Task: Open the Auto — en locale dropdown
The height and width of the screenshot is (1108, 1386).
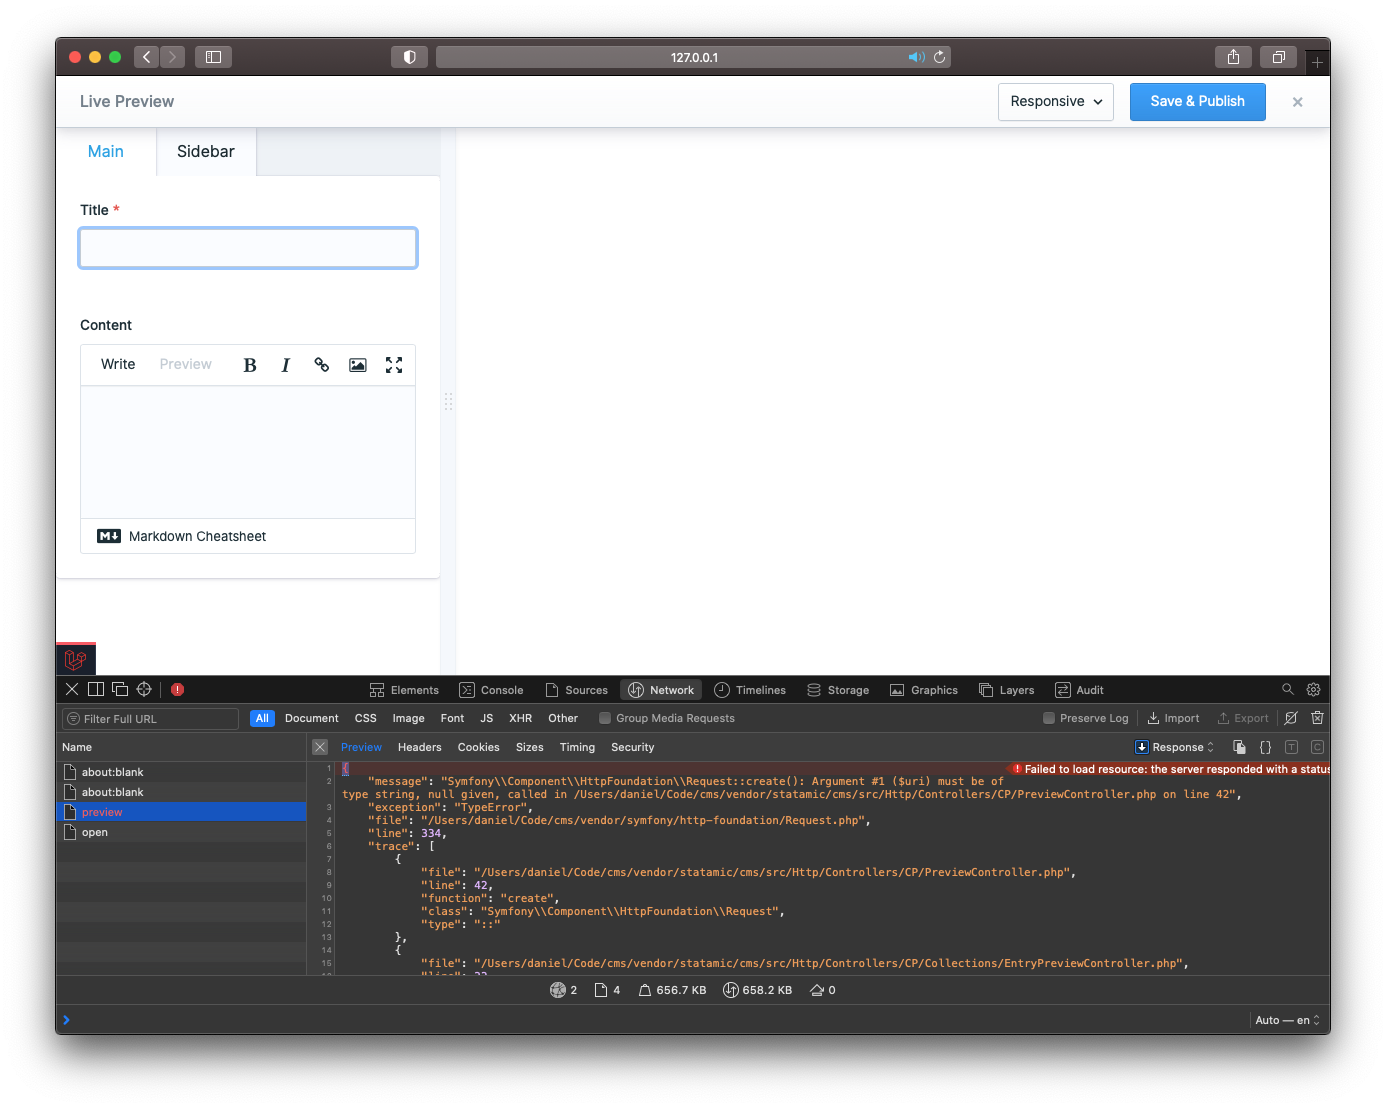Action: pyautogui.click(x=1287, y=1020)
